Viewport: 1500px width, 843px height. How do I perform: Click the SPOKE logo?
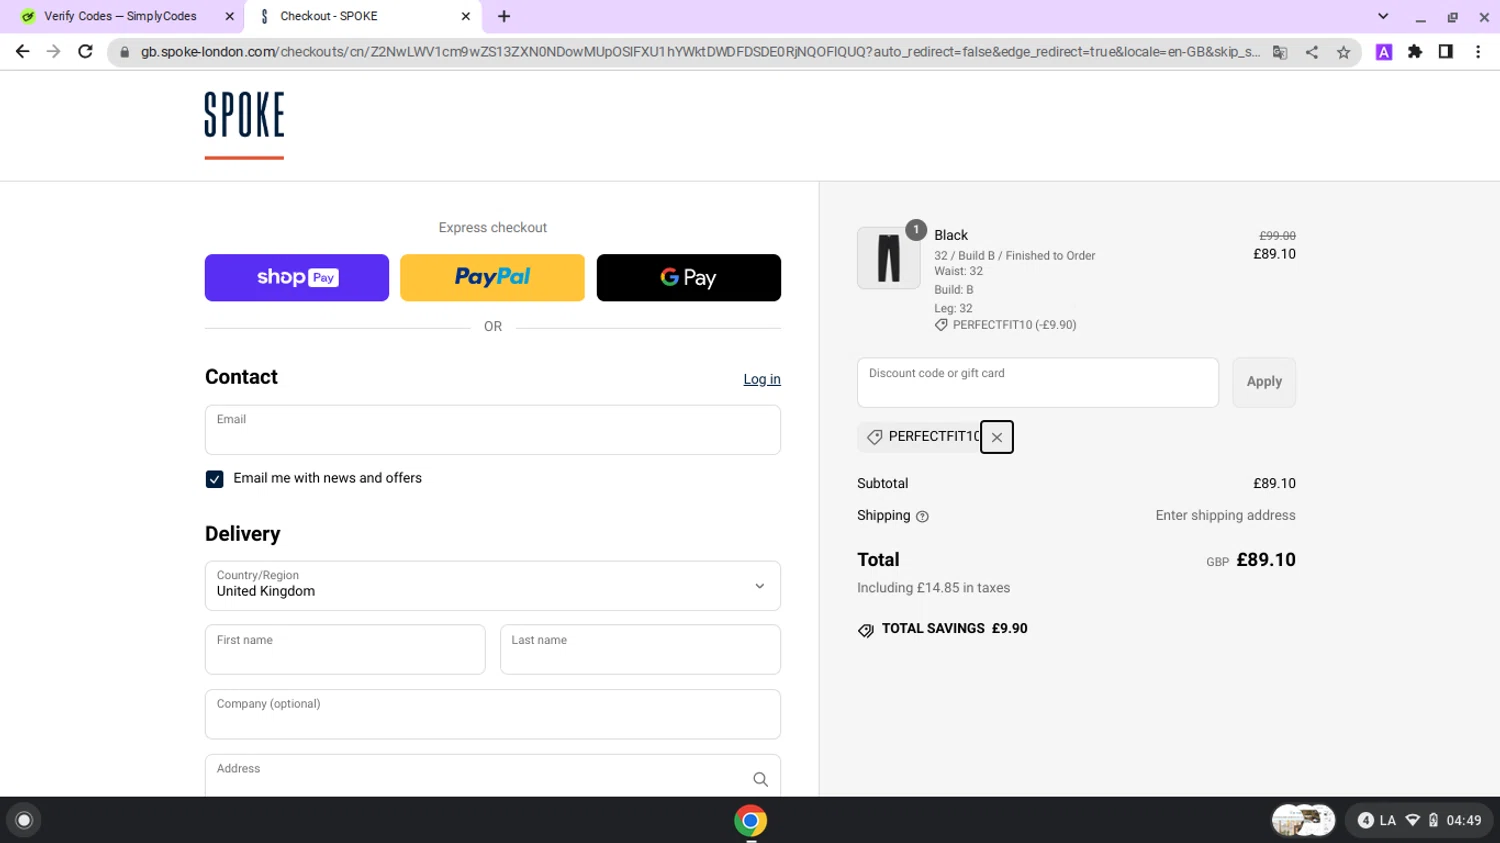(x=244, y=124)
